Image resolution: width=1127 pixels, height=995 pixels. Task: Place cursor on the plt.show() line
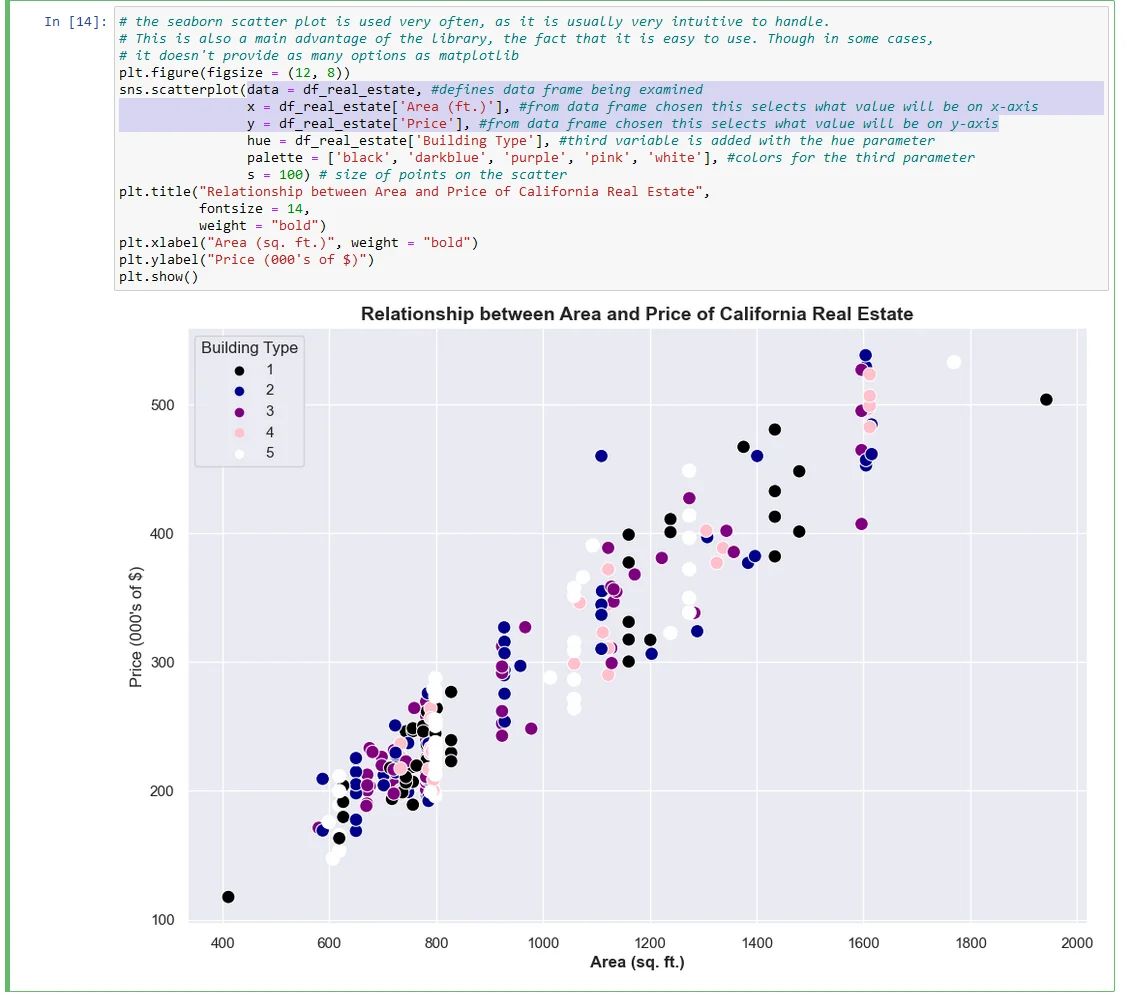coord(158,277)
